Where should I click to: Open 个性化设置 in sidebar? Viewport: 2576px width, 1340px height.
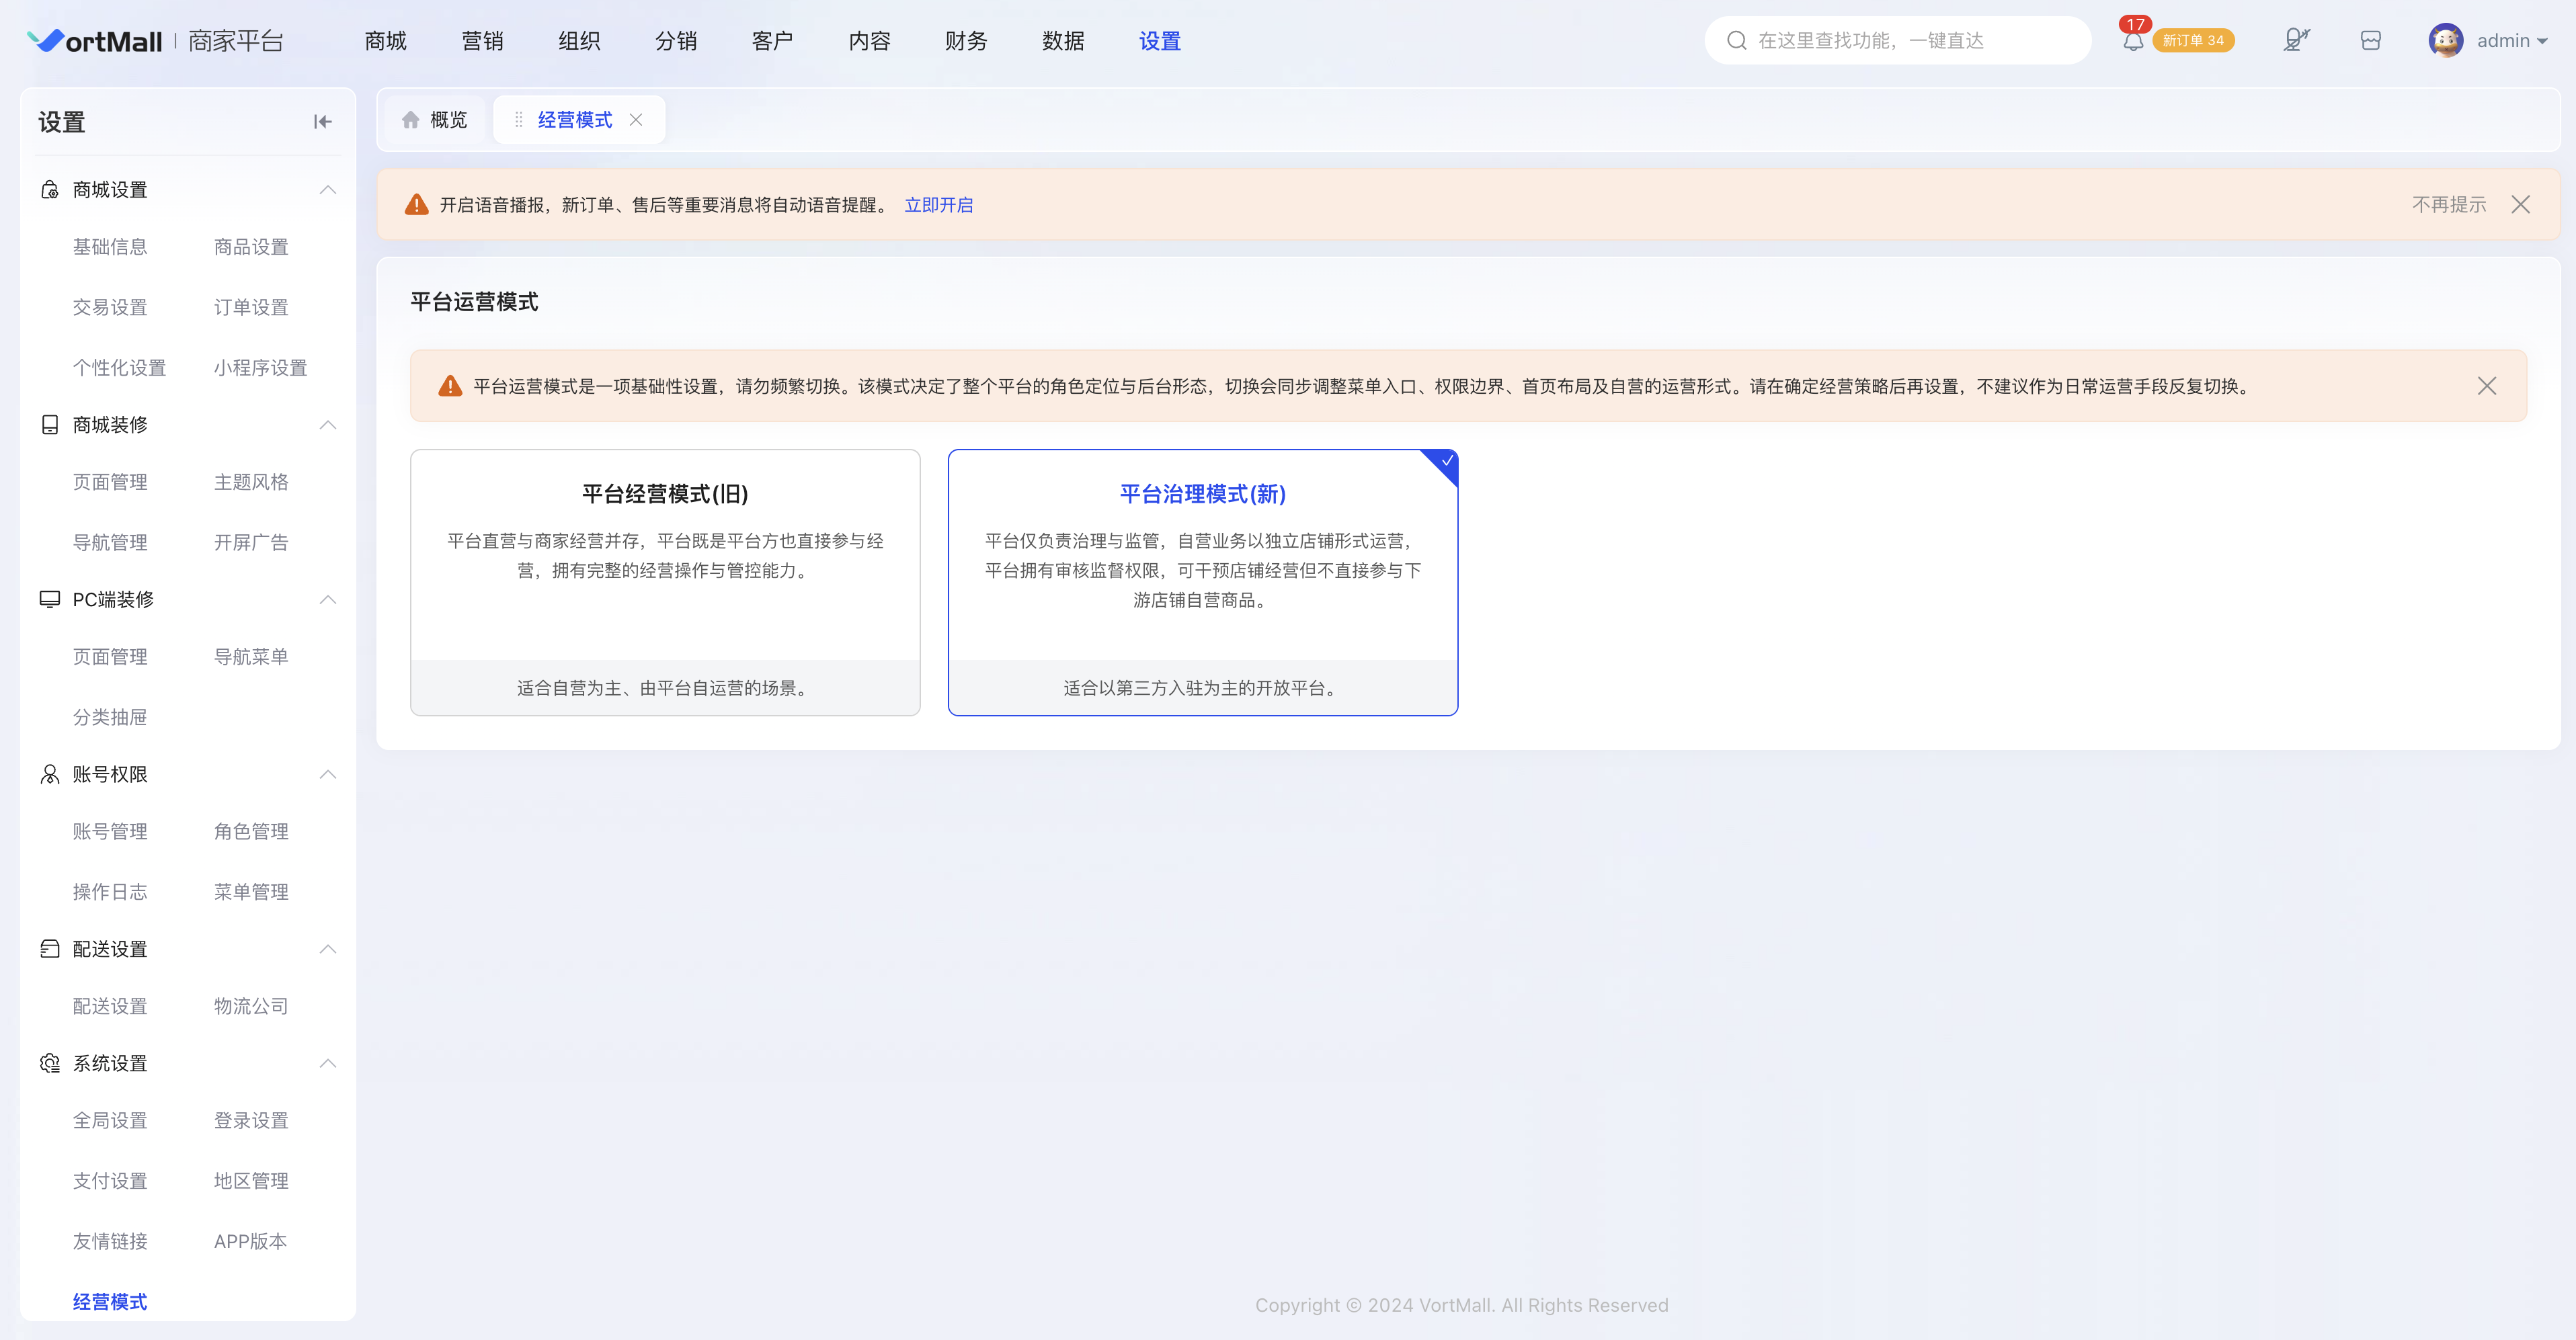click(x=119, y=368)
